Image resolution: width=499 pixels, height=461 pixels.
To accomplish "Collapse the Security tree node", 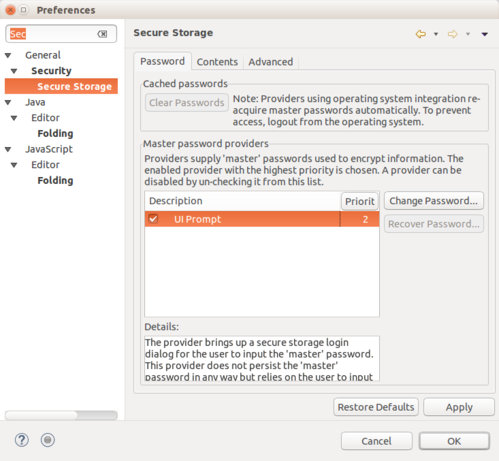I will 14,71.
